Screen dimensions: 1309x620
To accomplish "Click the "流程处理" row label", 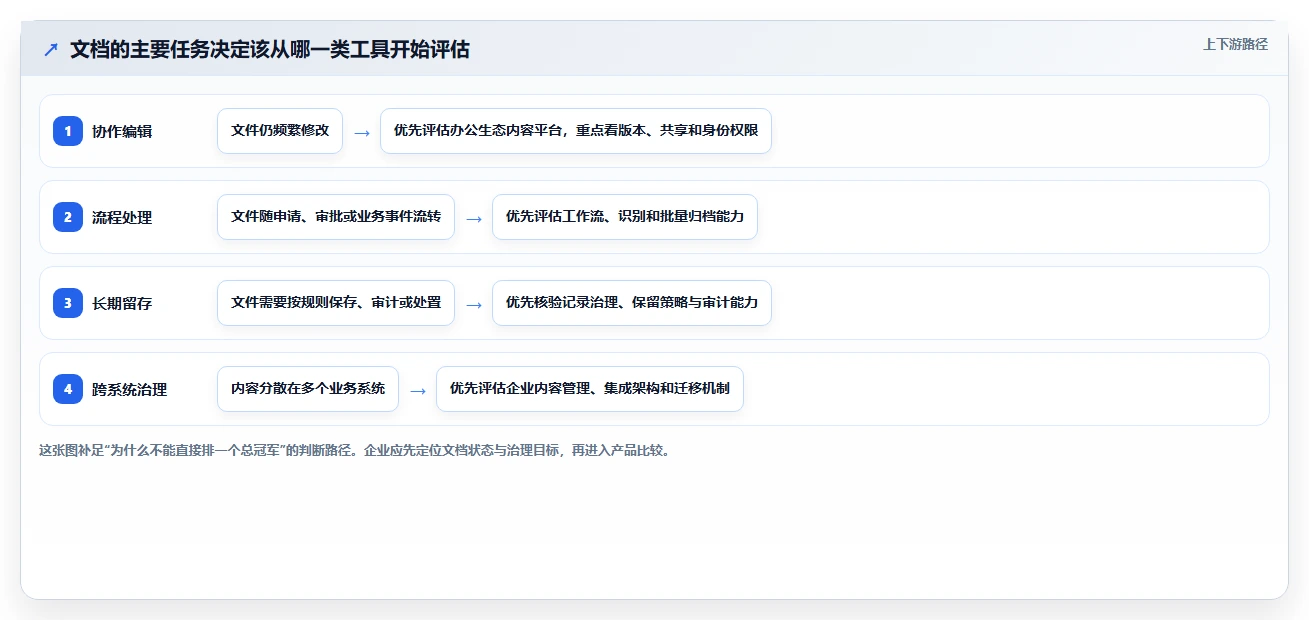I will tap(122, 217).
